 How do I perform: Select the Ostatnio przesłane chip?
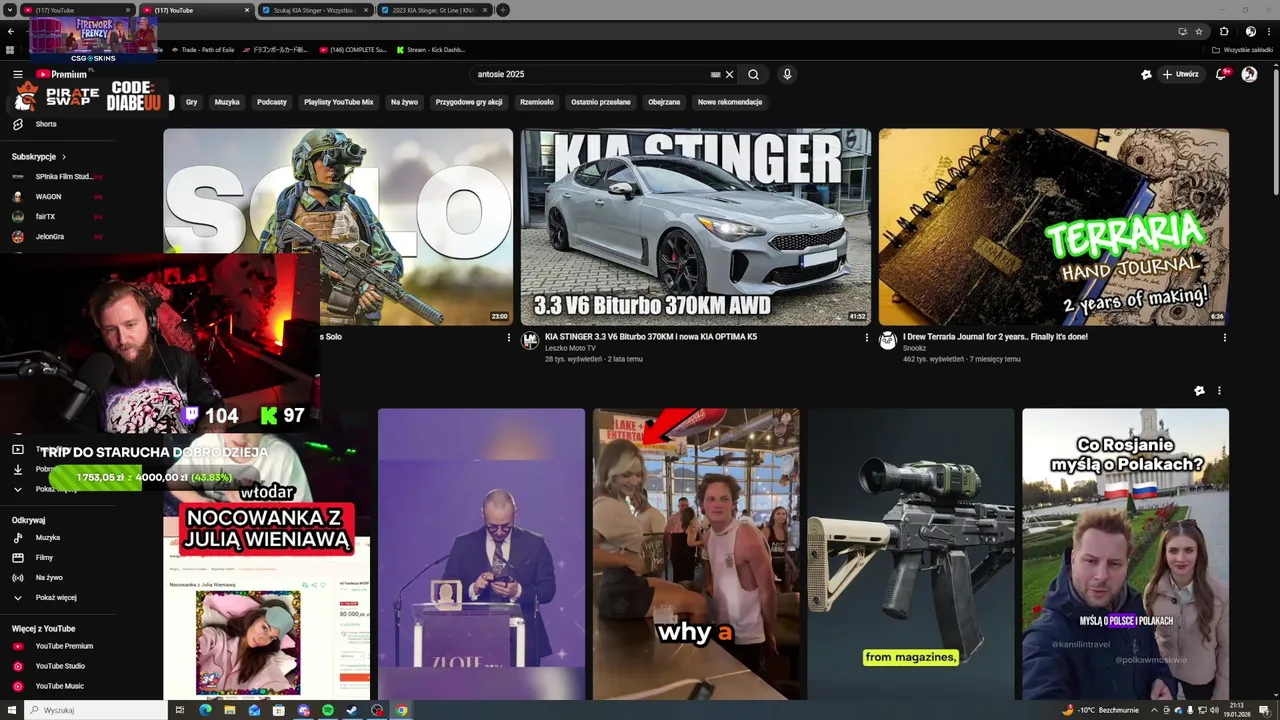(600, 102)
